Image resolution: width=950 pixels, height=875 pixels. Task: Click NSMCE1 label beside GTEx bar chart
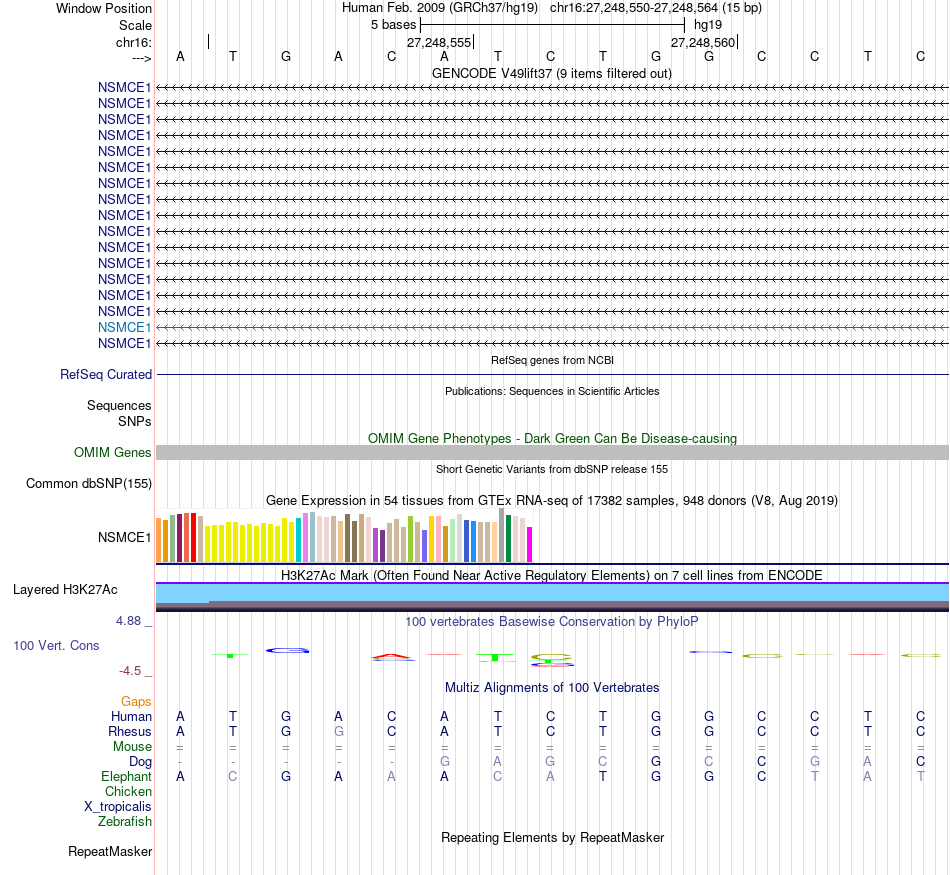(124, 537)
